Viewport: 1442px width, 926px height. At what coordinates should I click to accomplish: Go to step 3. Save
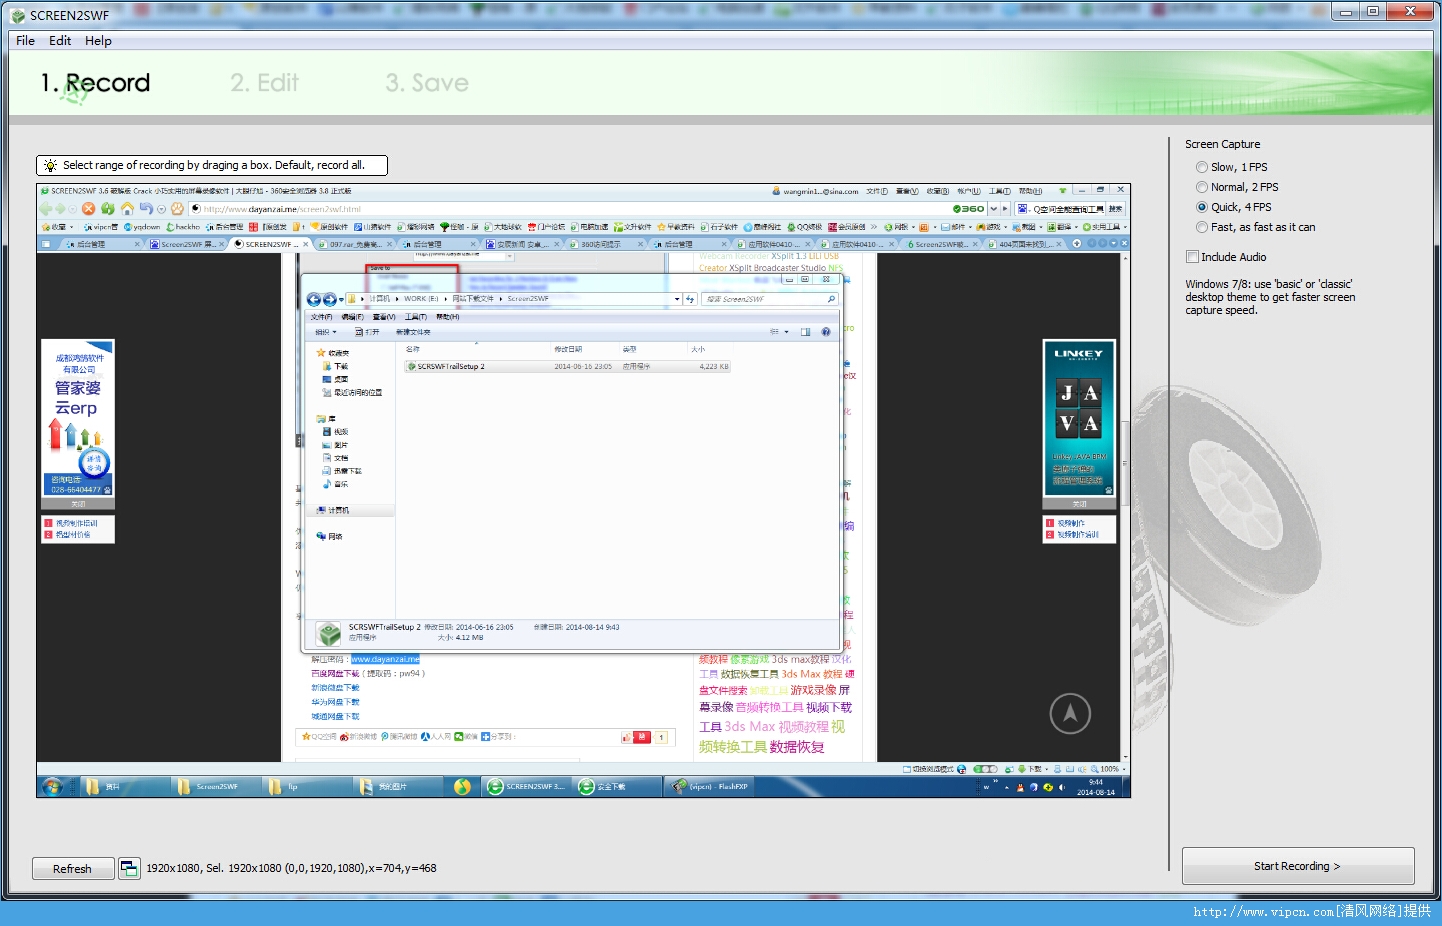[x=427, y=83]
